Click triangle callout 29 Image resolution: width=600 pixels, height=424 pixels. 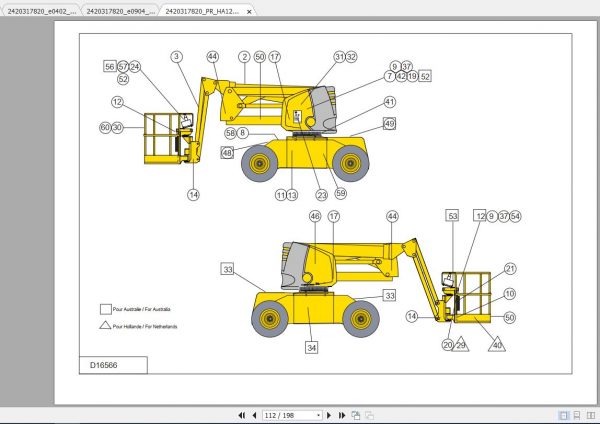461,345
